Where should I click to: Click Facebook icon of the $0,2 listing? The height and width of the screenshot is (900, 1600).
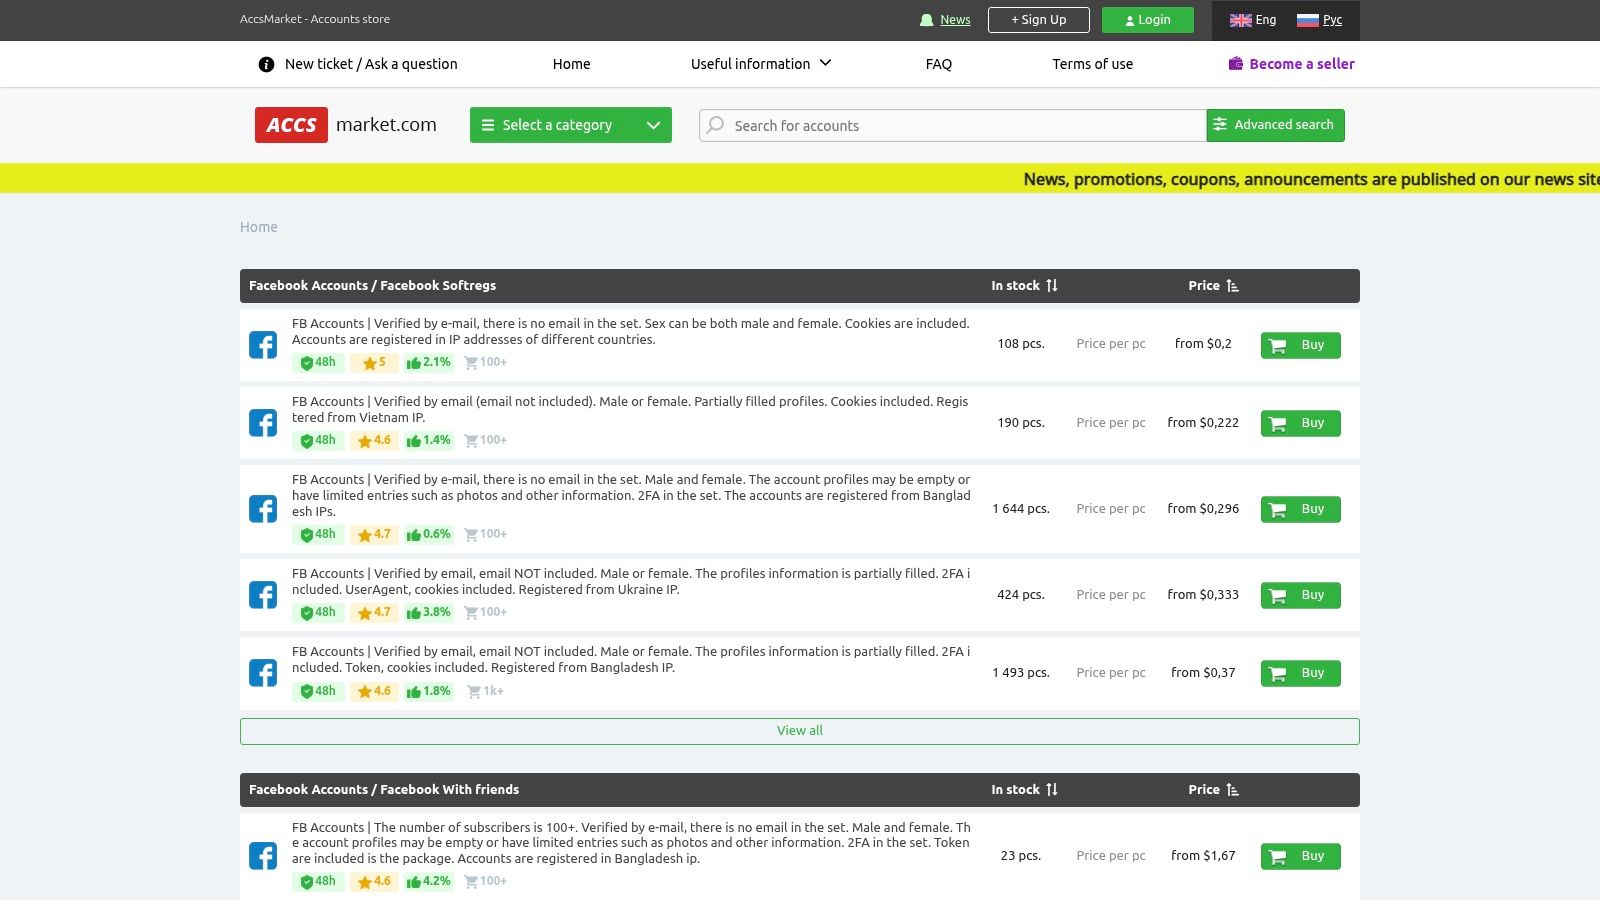[263, 345]
